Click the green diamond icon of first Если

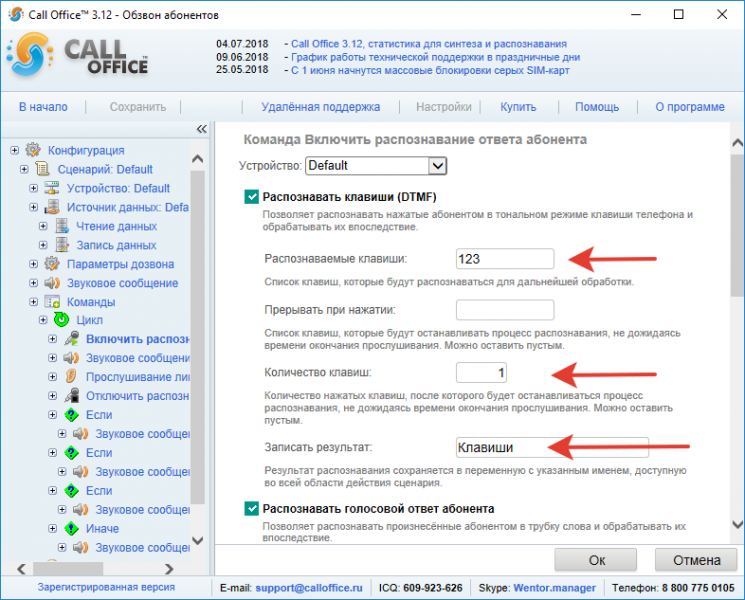71,415
